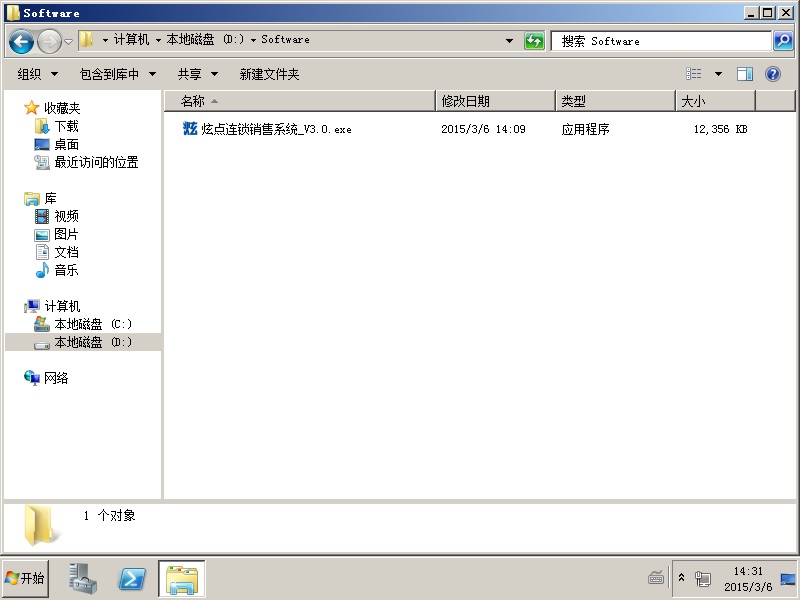800x600 pixels.
Task: Open the 共享 menu
Action: (x=197, y=74)
